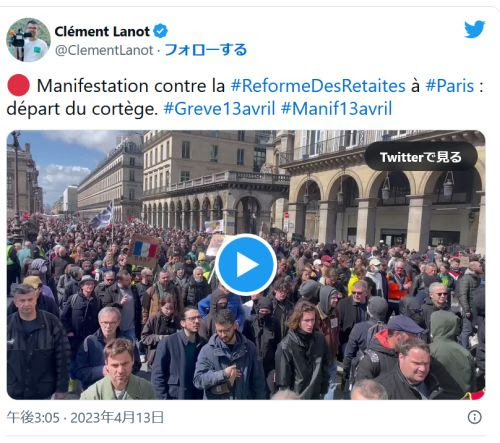Click the Twitter bird logo

pos(475,29)
